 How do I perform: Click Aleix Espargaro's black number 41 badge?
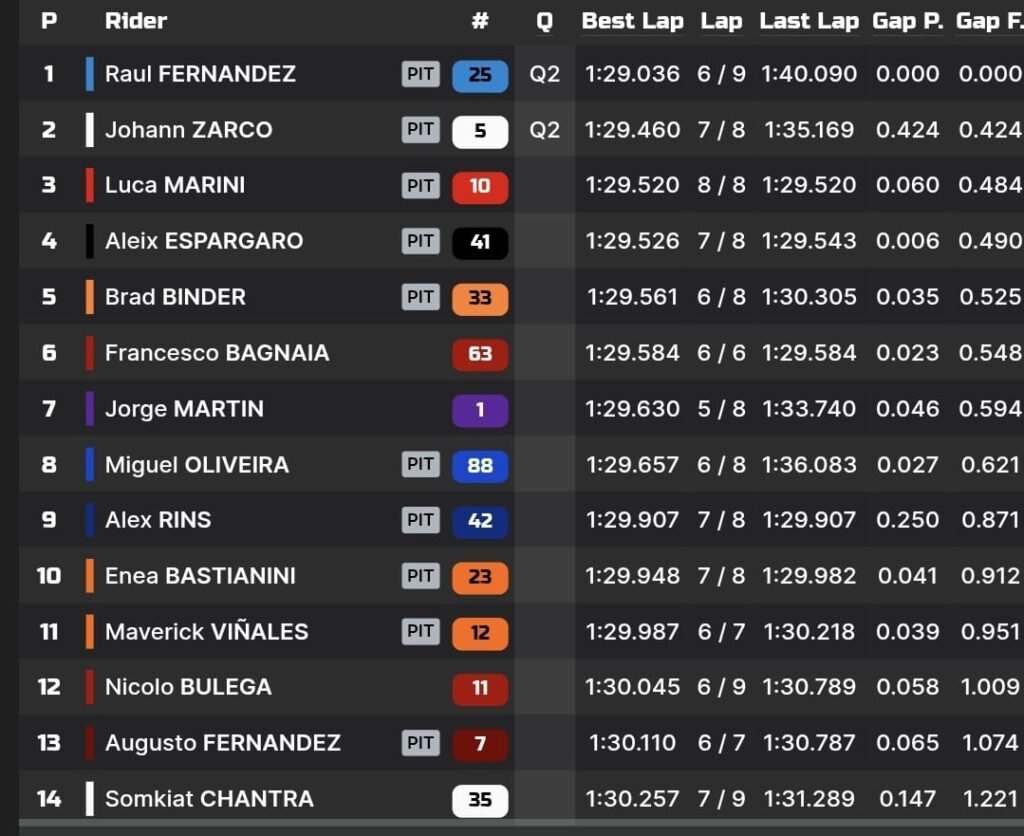[480, 242]
